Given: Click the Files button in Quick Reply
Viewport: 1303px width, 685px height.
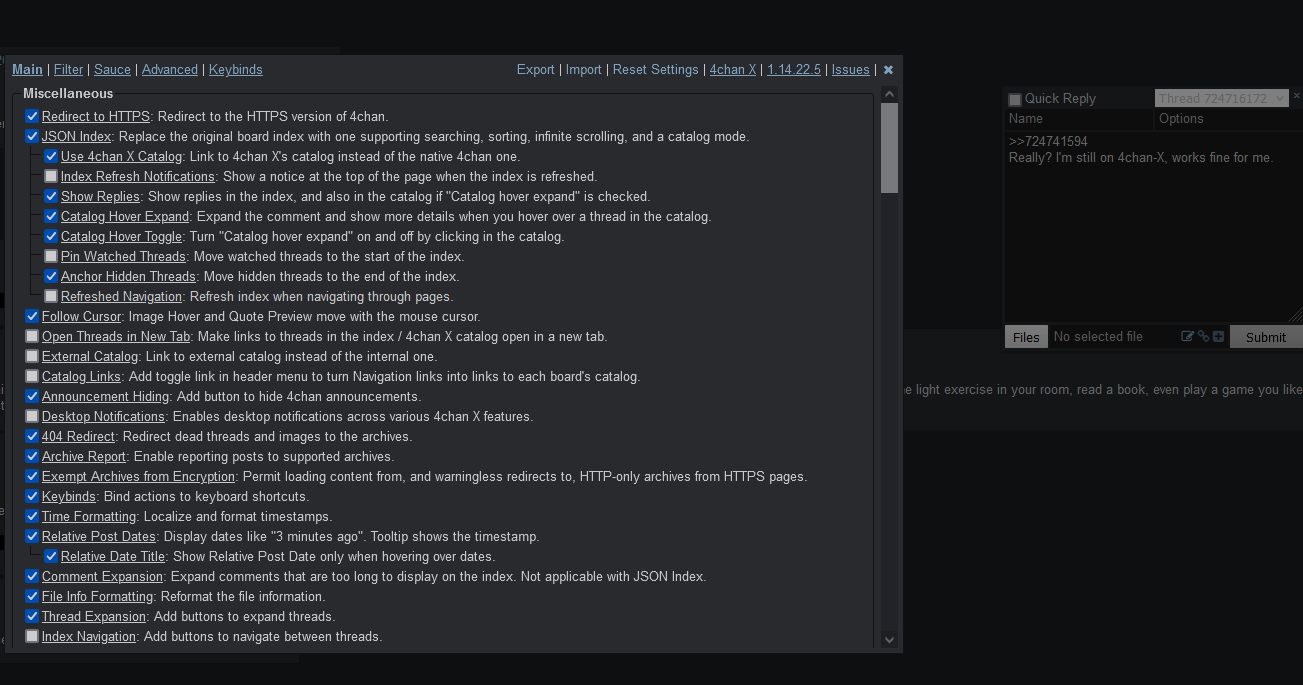Looking at the screenshot, I should pyautogui.click(x=1026, y=337).
